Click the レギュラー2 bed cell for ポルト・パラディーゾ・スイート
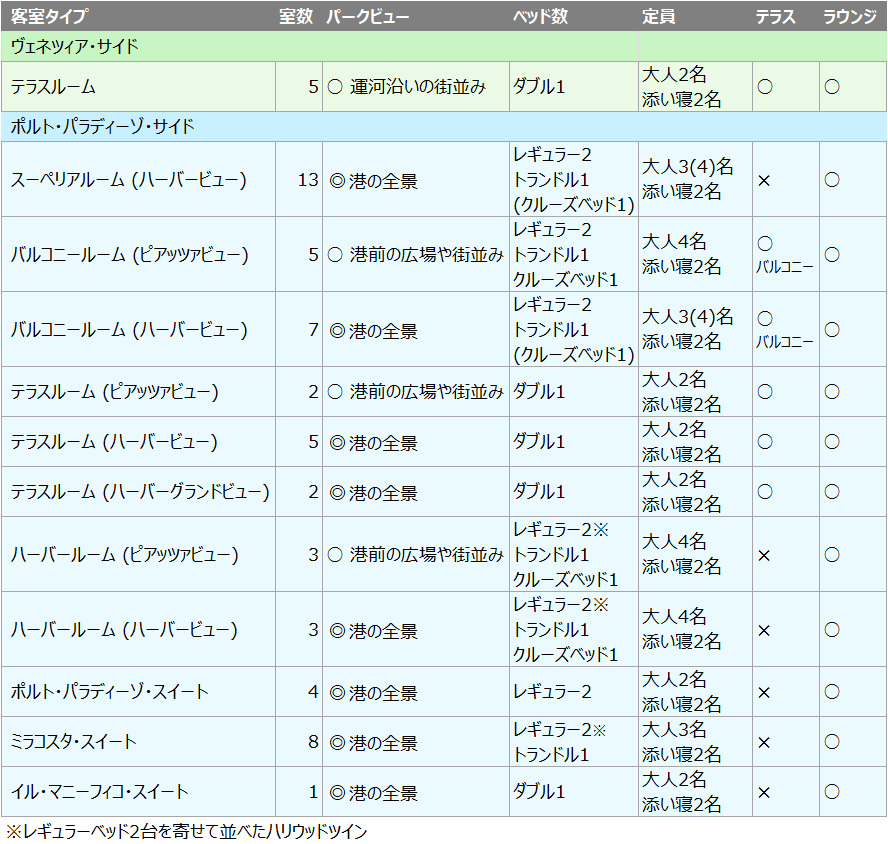The image size is (888, 844). pos(552,692)
